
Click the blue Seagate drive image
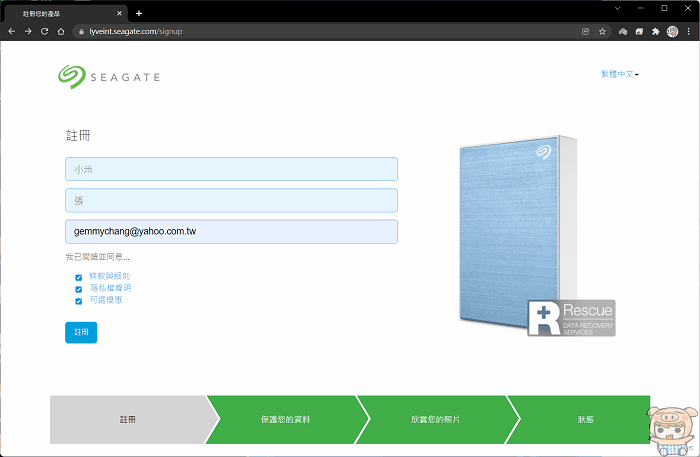(x=518, y=232)
